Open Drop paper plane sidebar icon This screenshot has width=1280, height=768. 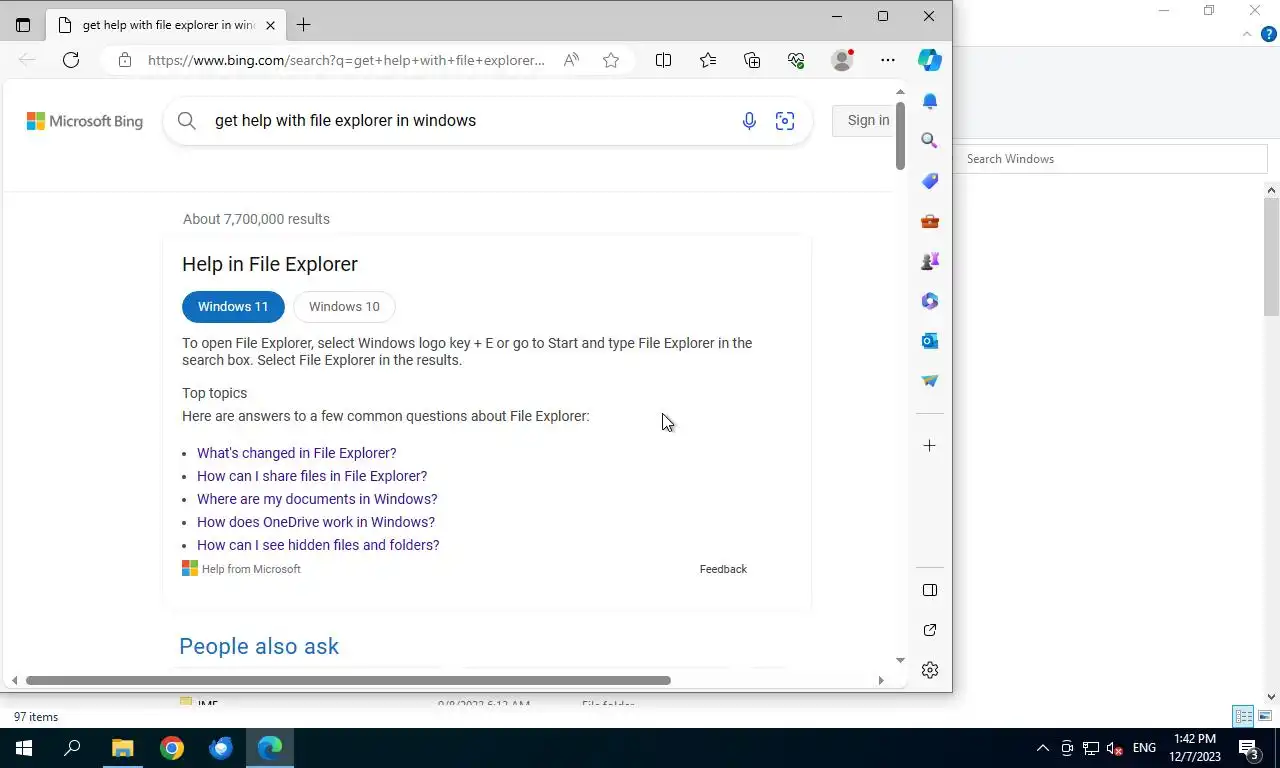click(x=930, y=381)
